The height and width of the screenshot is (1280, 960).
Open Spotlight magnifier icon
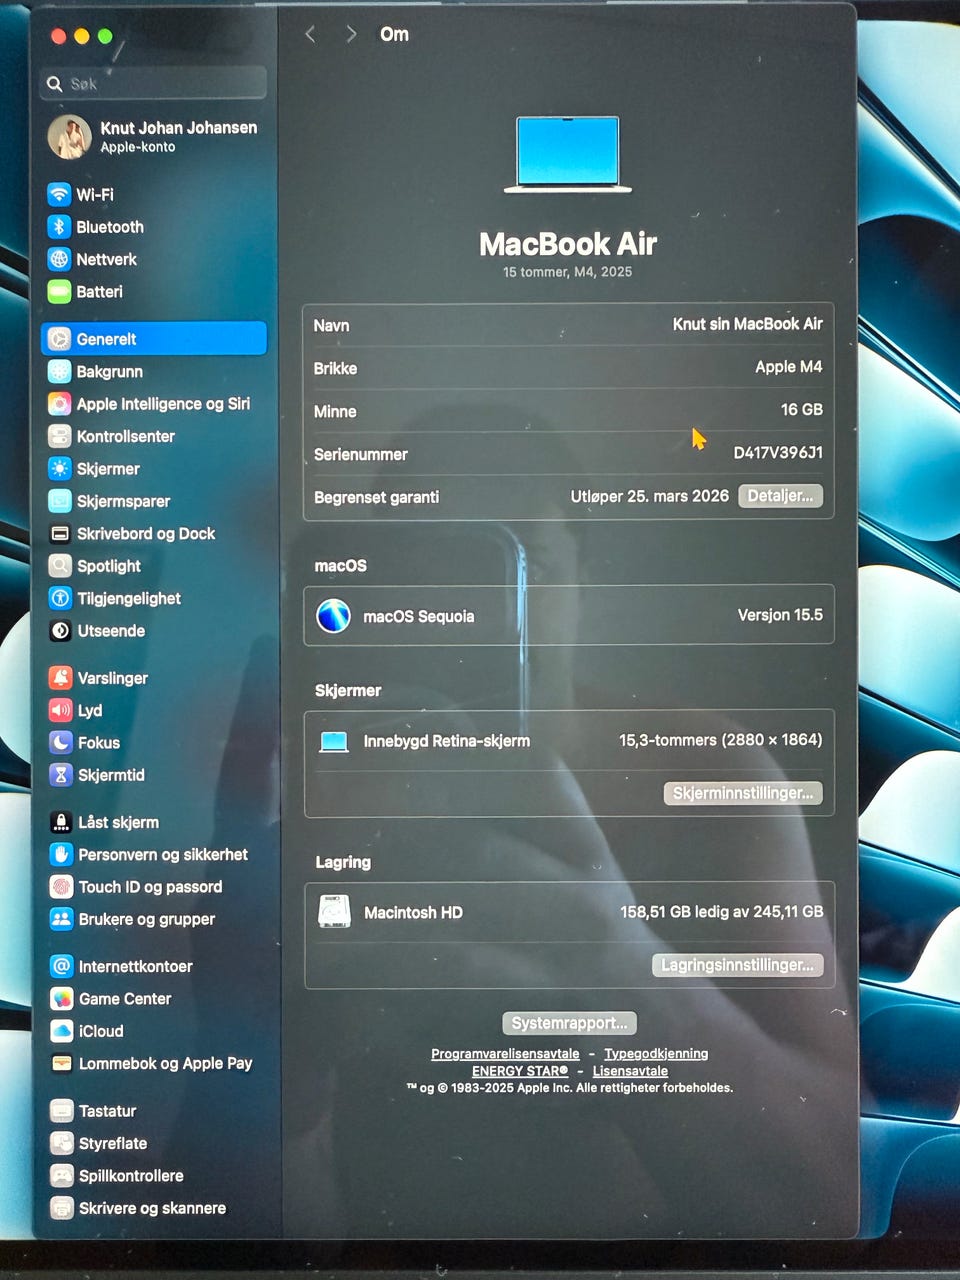[60, 566]
